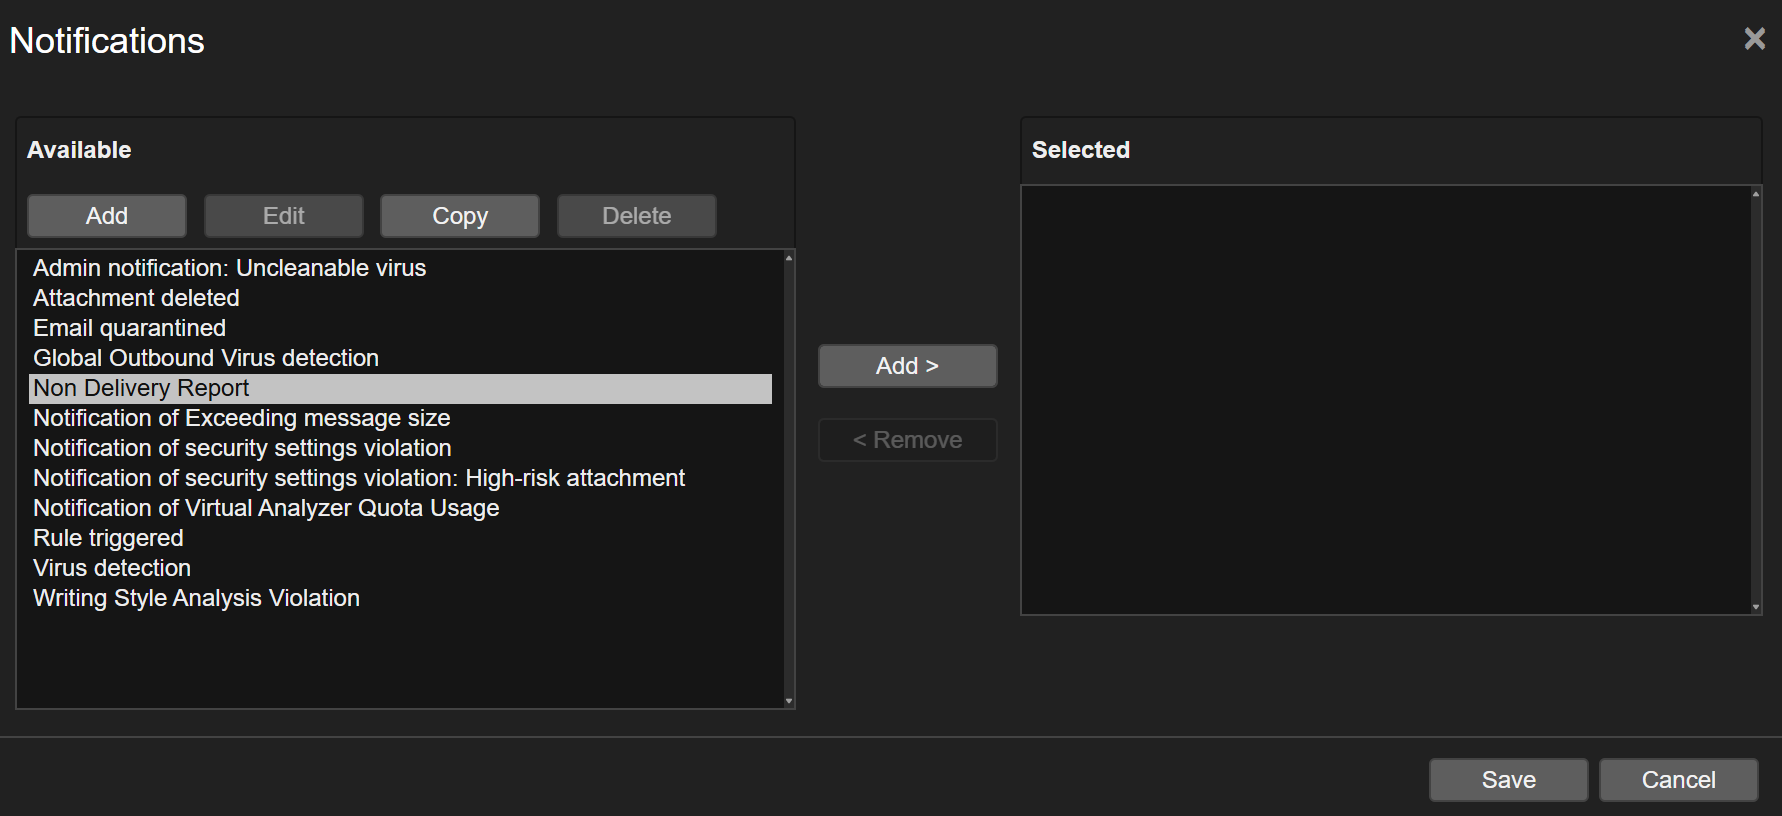The image size is (1782, 816).
Task: Click the Copy button
Action: click(460, 216)
